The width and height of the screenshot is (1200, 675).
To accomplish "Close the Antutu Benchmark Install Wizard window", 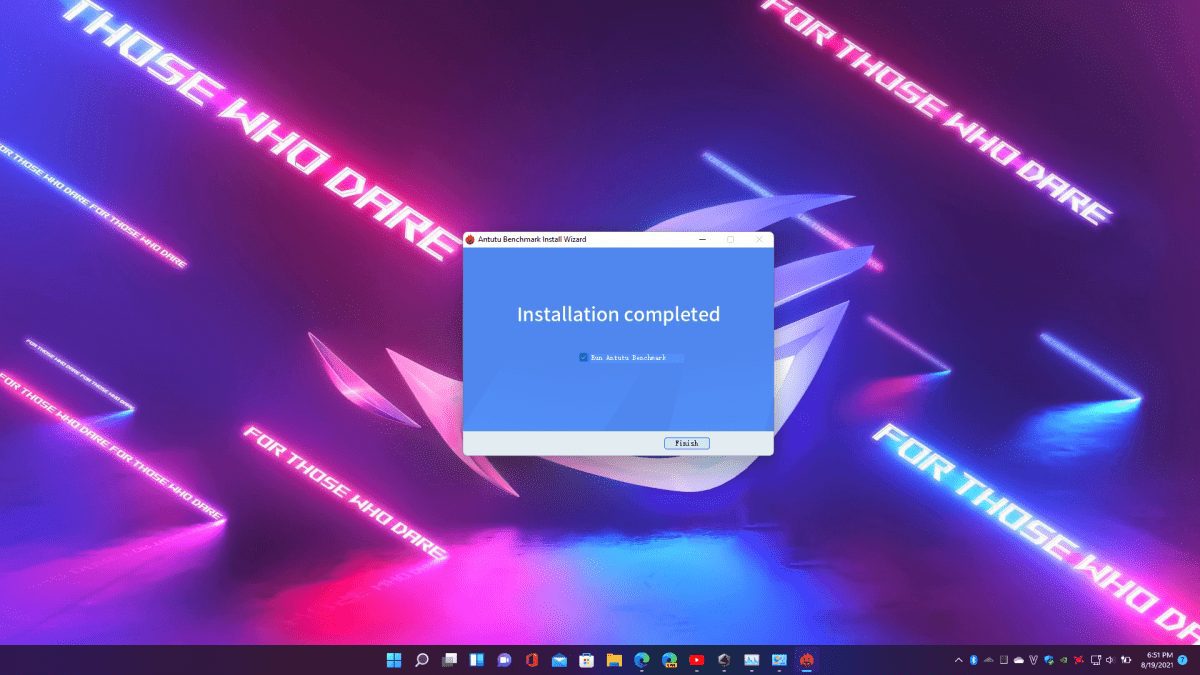I will coord(759,240).
